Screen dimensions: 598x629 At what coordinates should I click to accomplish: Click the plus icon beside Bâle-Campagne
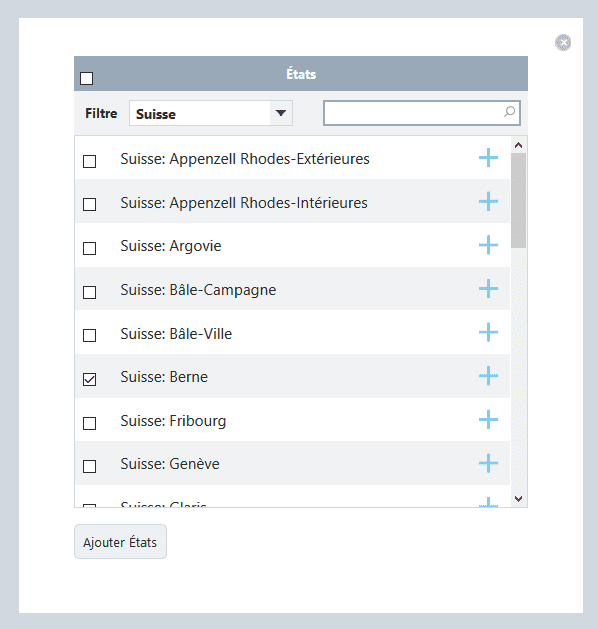point(488,288)
